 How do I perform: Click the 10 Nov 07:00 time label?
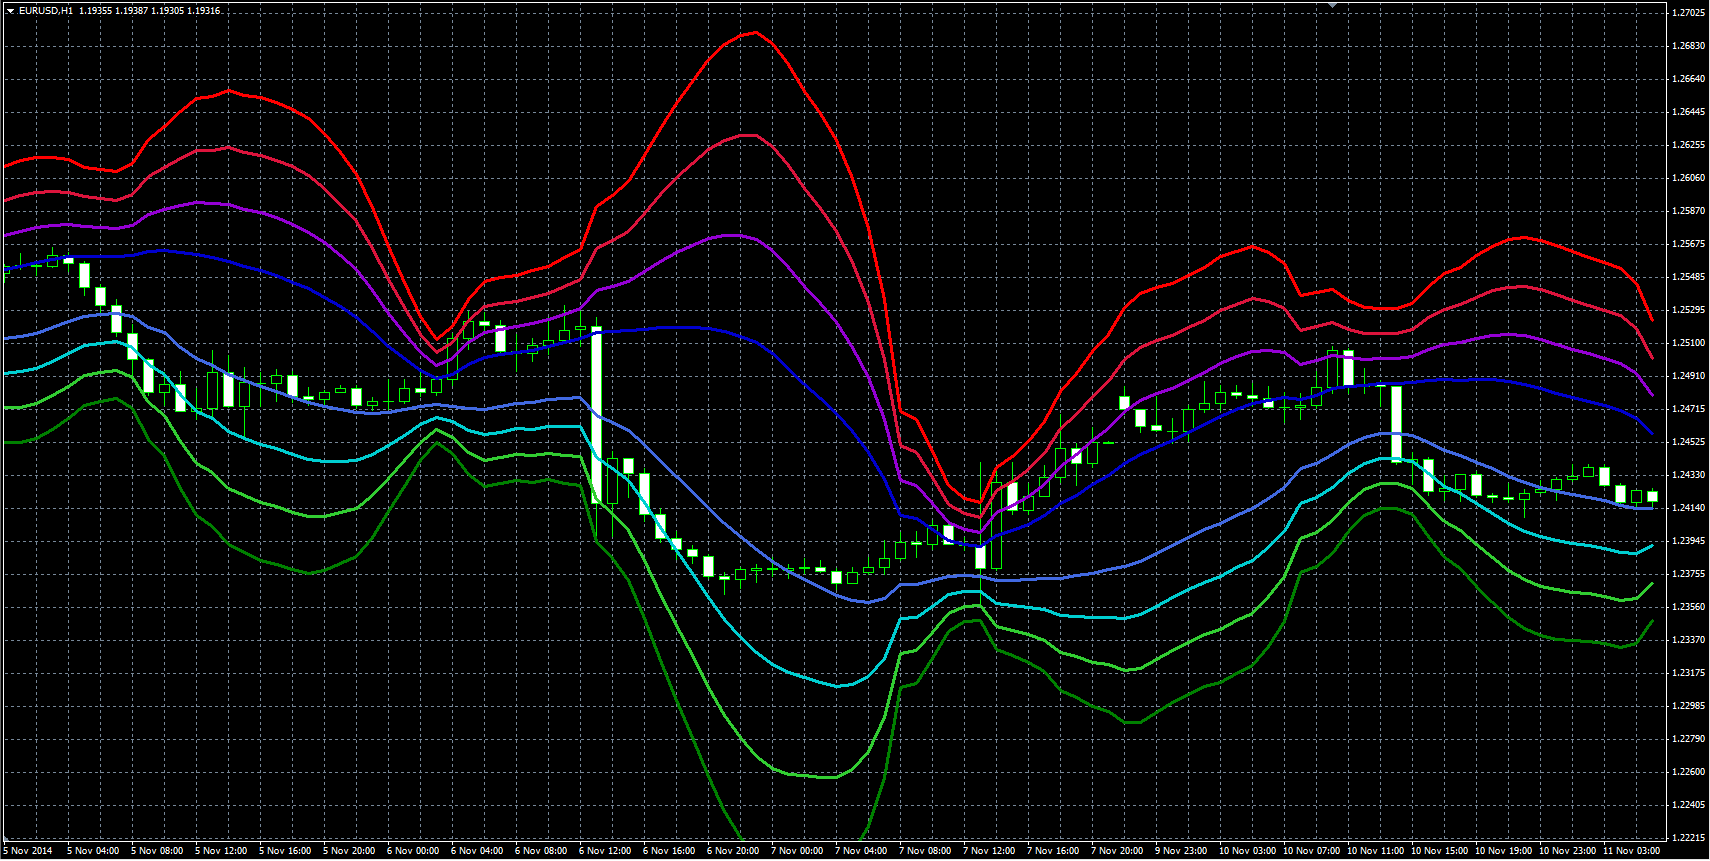[x=1311, y=851]
